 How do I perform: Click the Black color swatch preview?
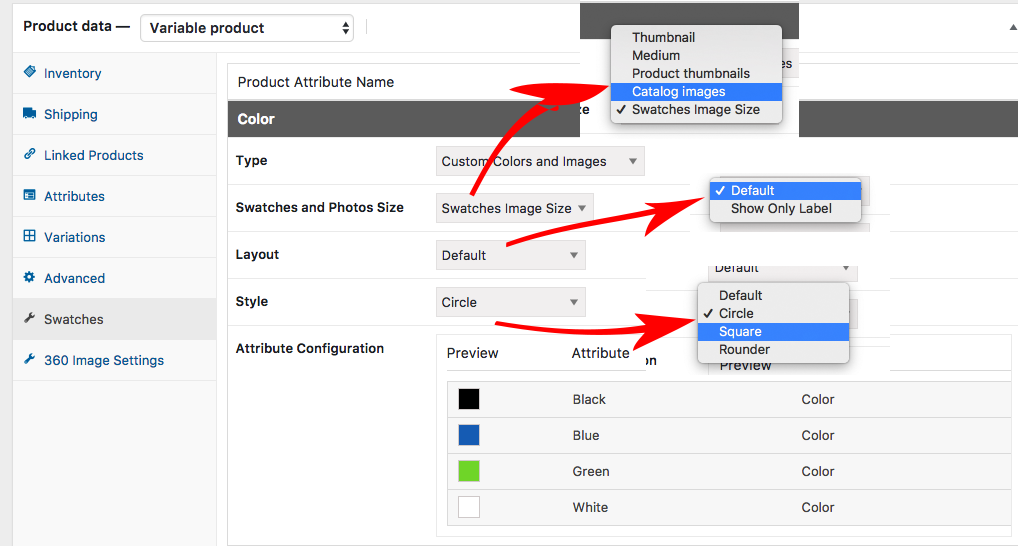coord(469,399)
